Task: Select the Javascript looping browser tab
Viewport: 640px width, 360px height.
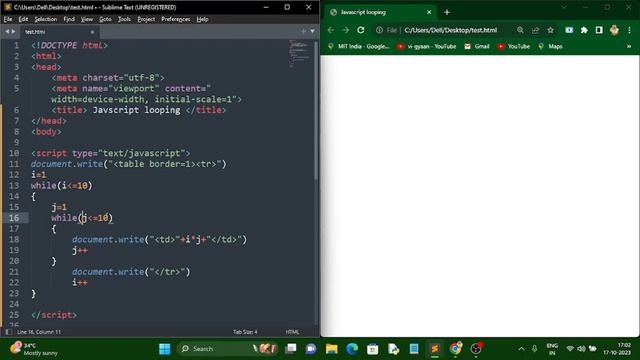Action: click(x=380, y=12)
